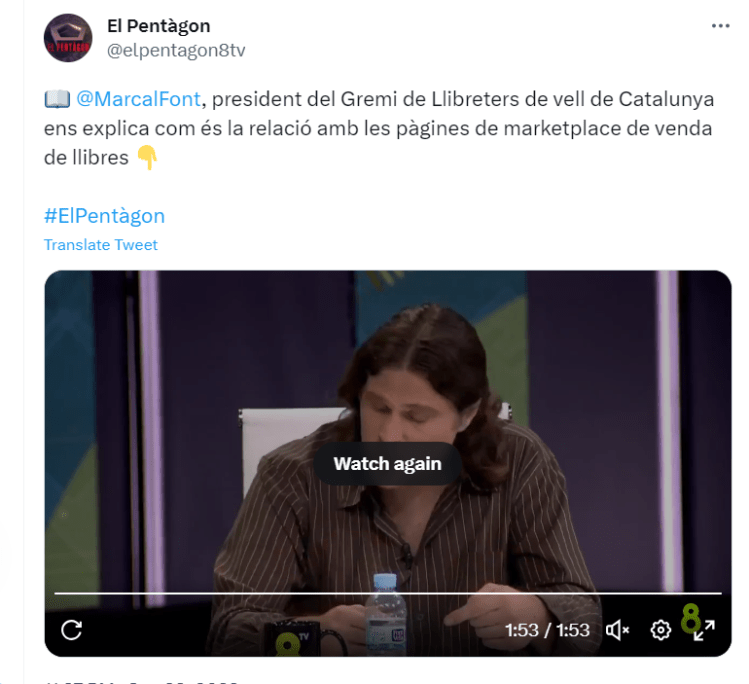
Task: Open the #ElPentàgon hashtag
Action: pyautogui.click(x=105, y=216)
